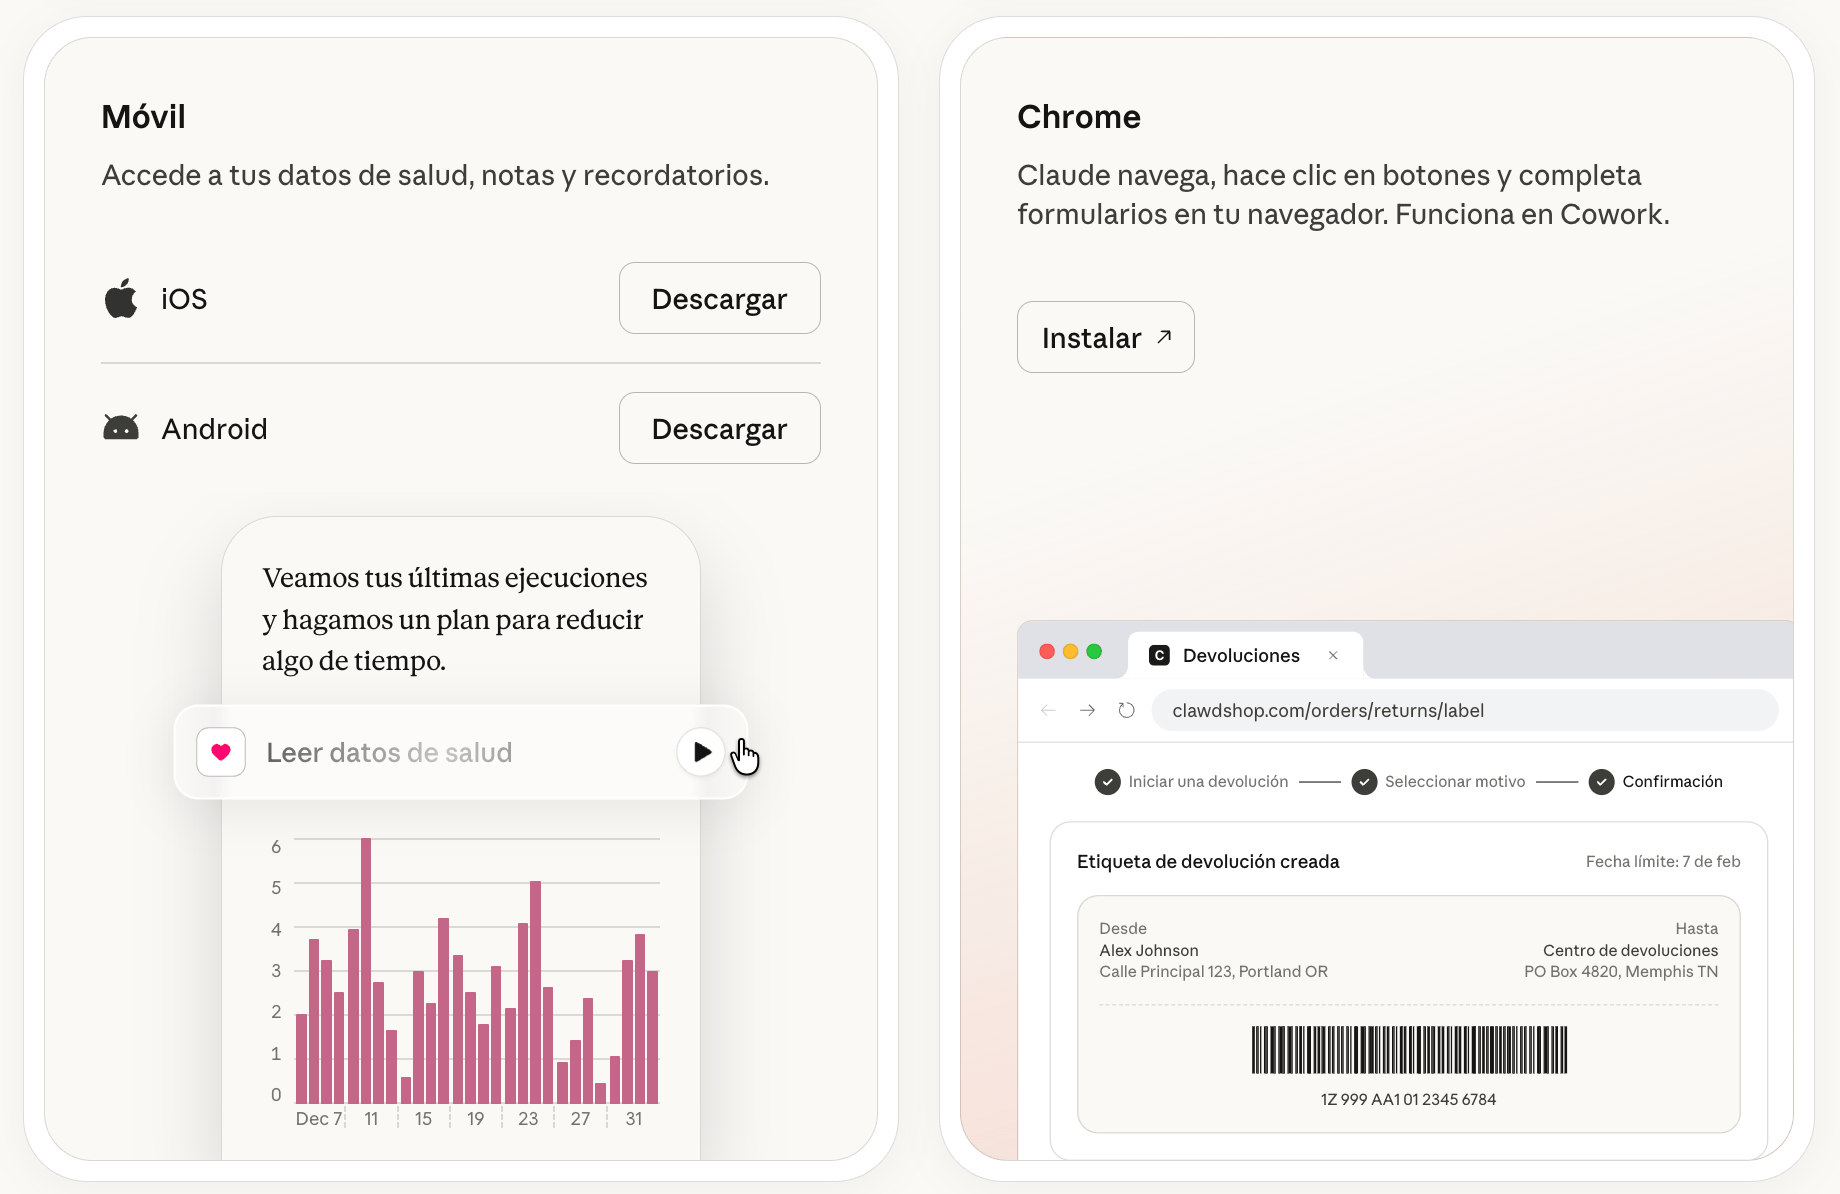Click the yellow window minimize dot
Viewport: 1840px width, 1194px height.
tap(1070, 652)
